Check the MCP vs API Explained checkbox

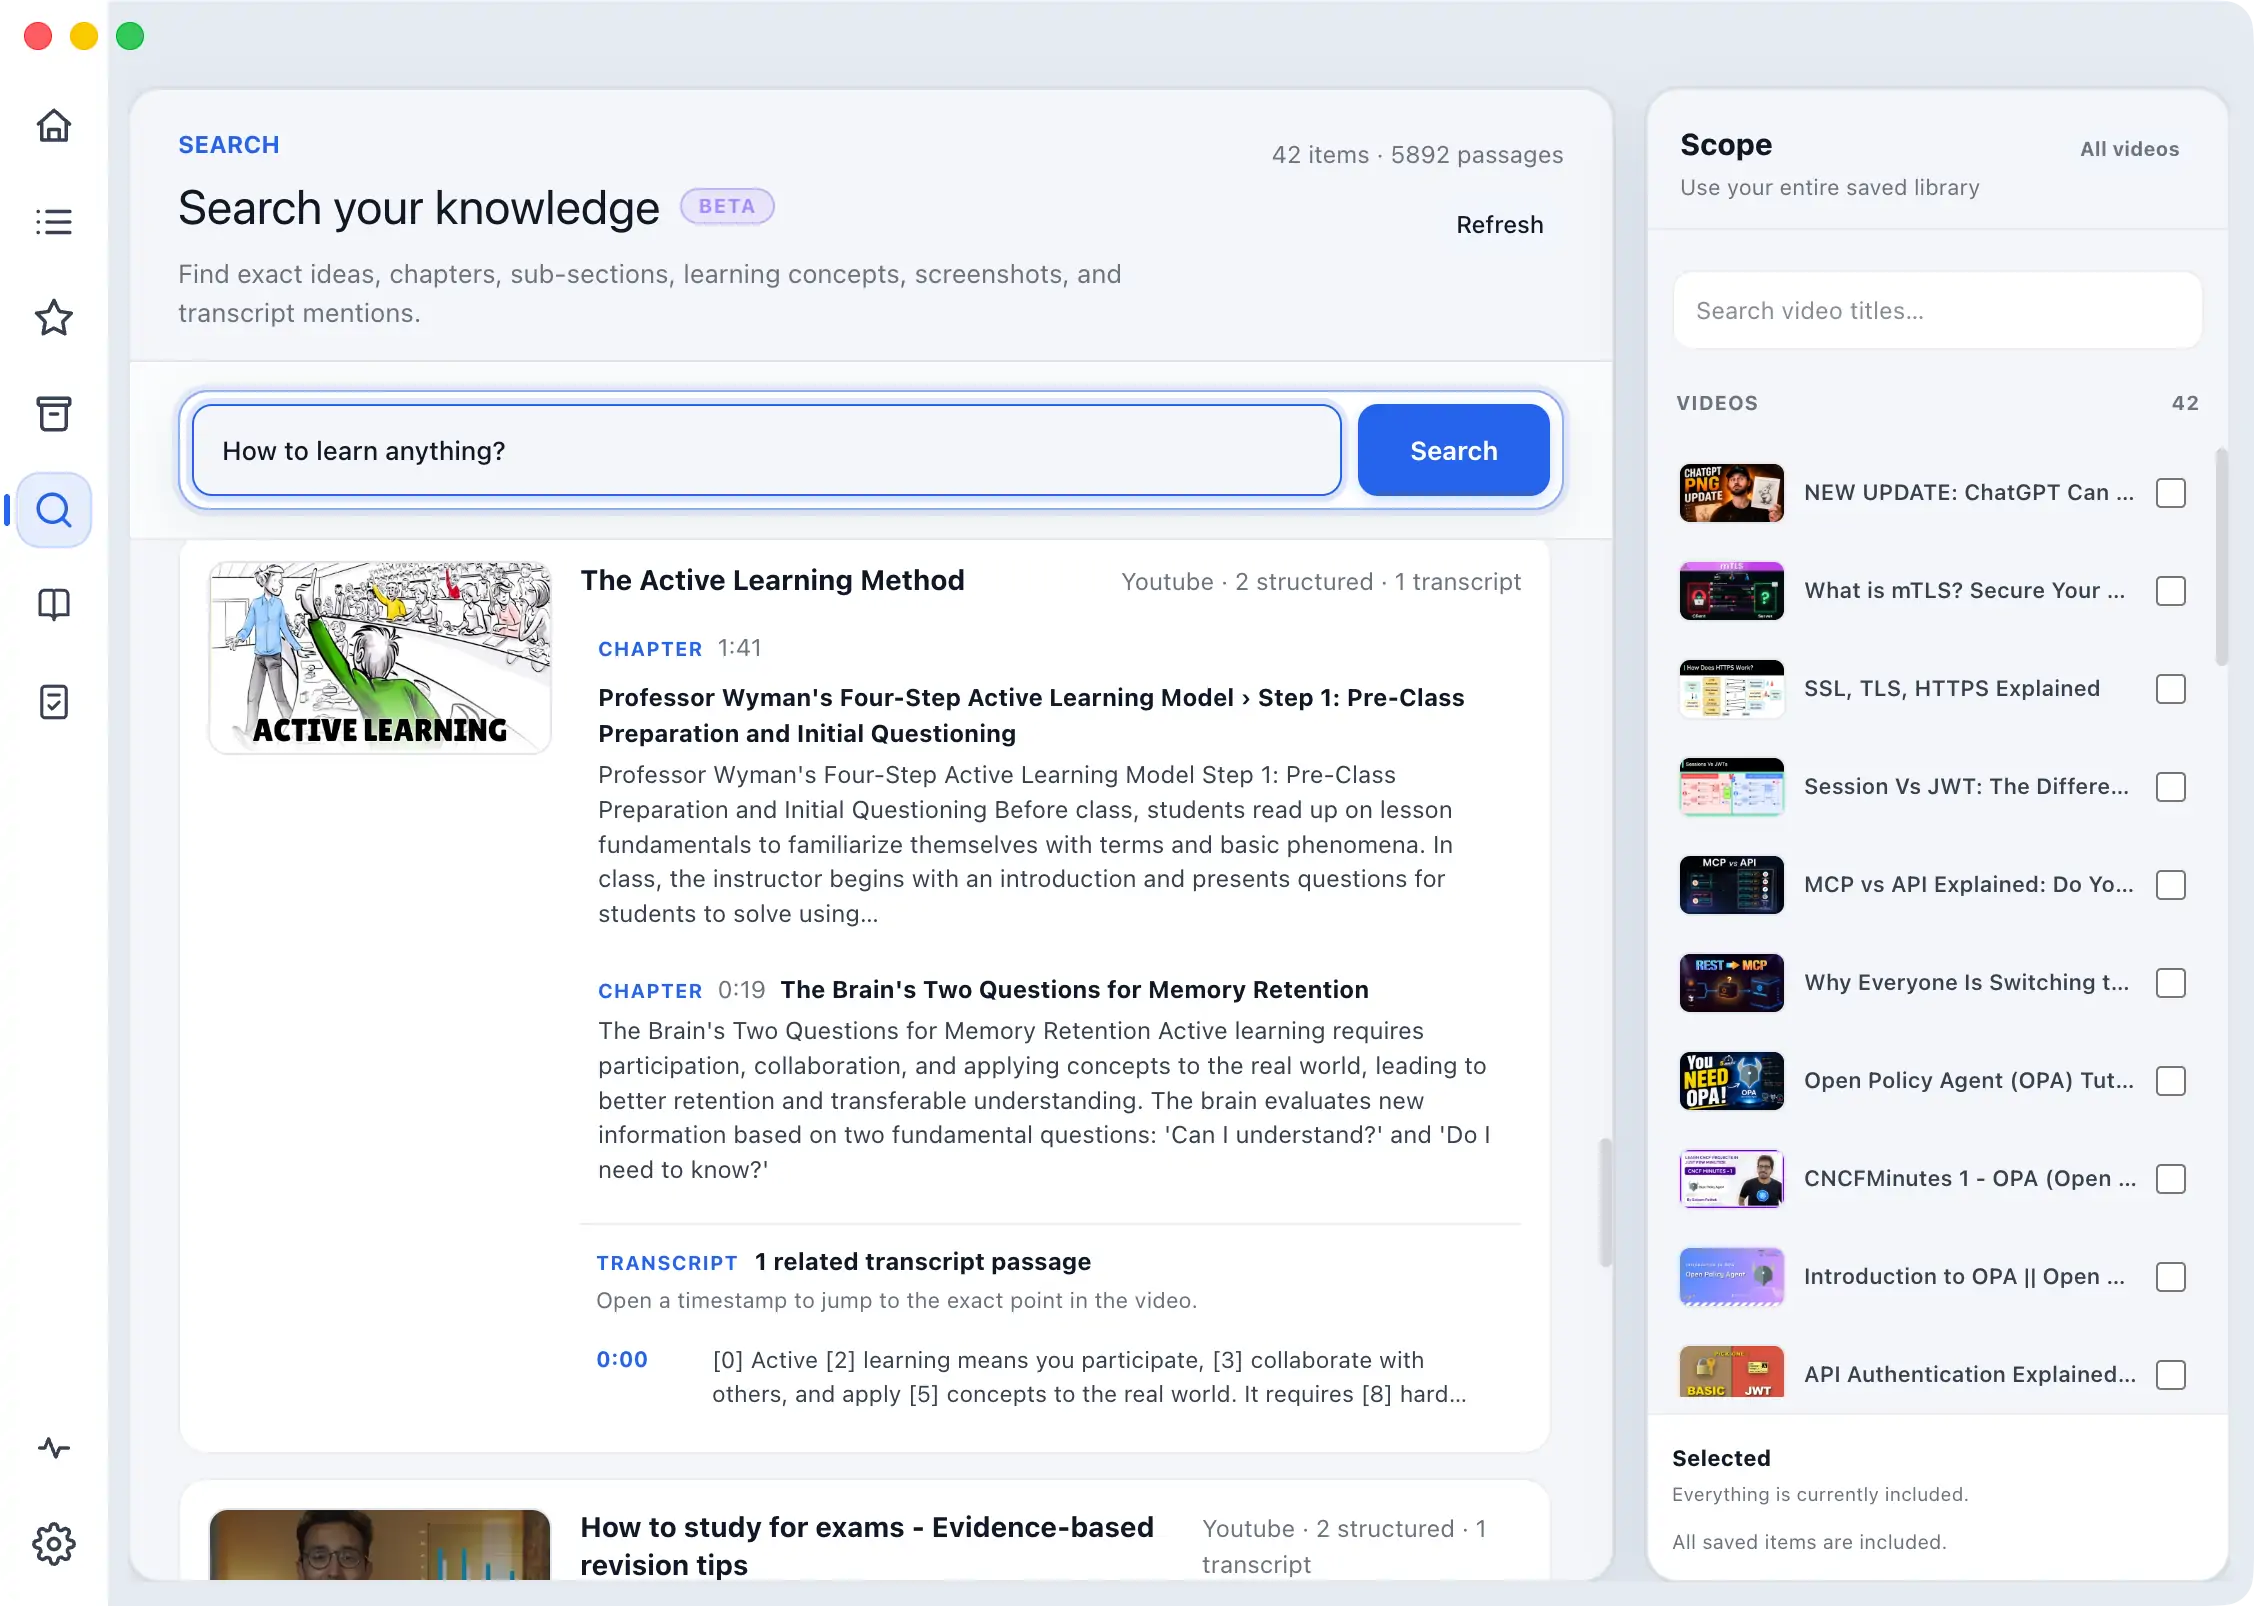pos(2171,885)
